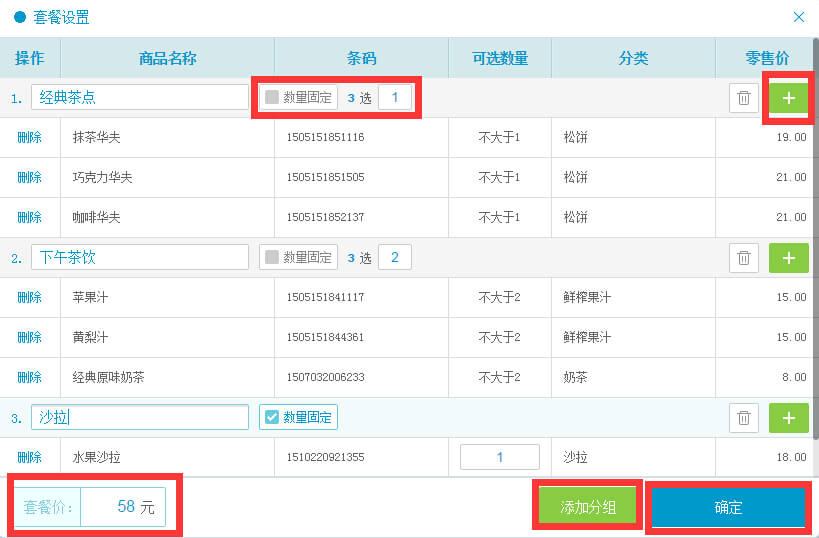819x538 pixels.
Task: Uncheck 数量固定 for 沙拉 group
Action: [271, 417]
